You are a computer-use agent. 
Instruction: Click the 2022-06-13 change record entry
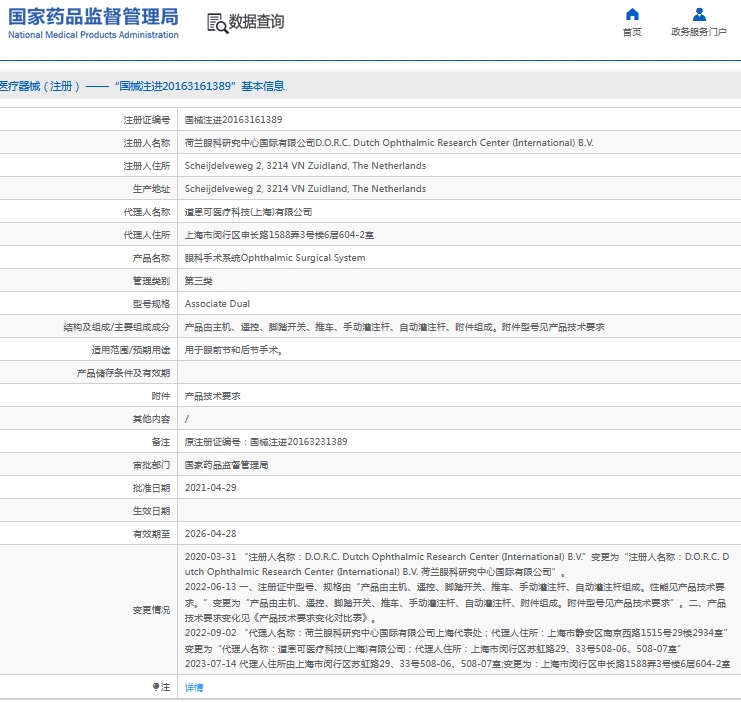click(456, 602)
